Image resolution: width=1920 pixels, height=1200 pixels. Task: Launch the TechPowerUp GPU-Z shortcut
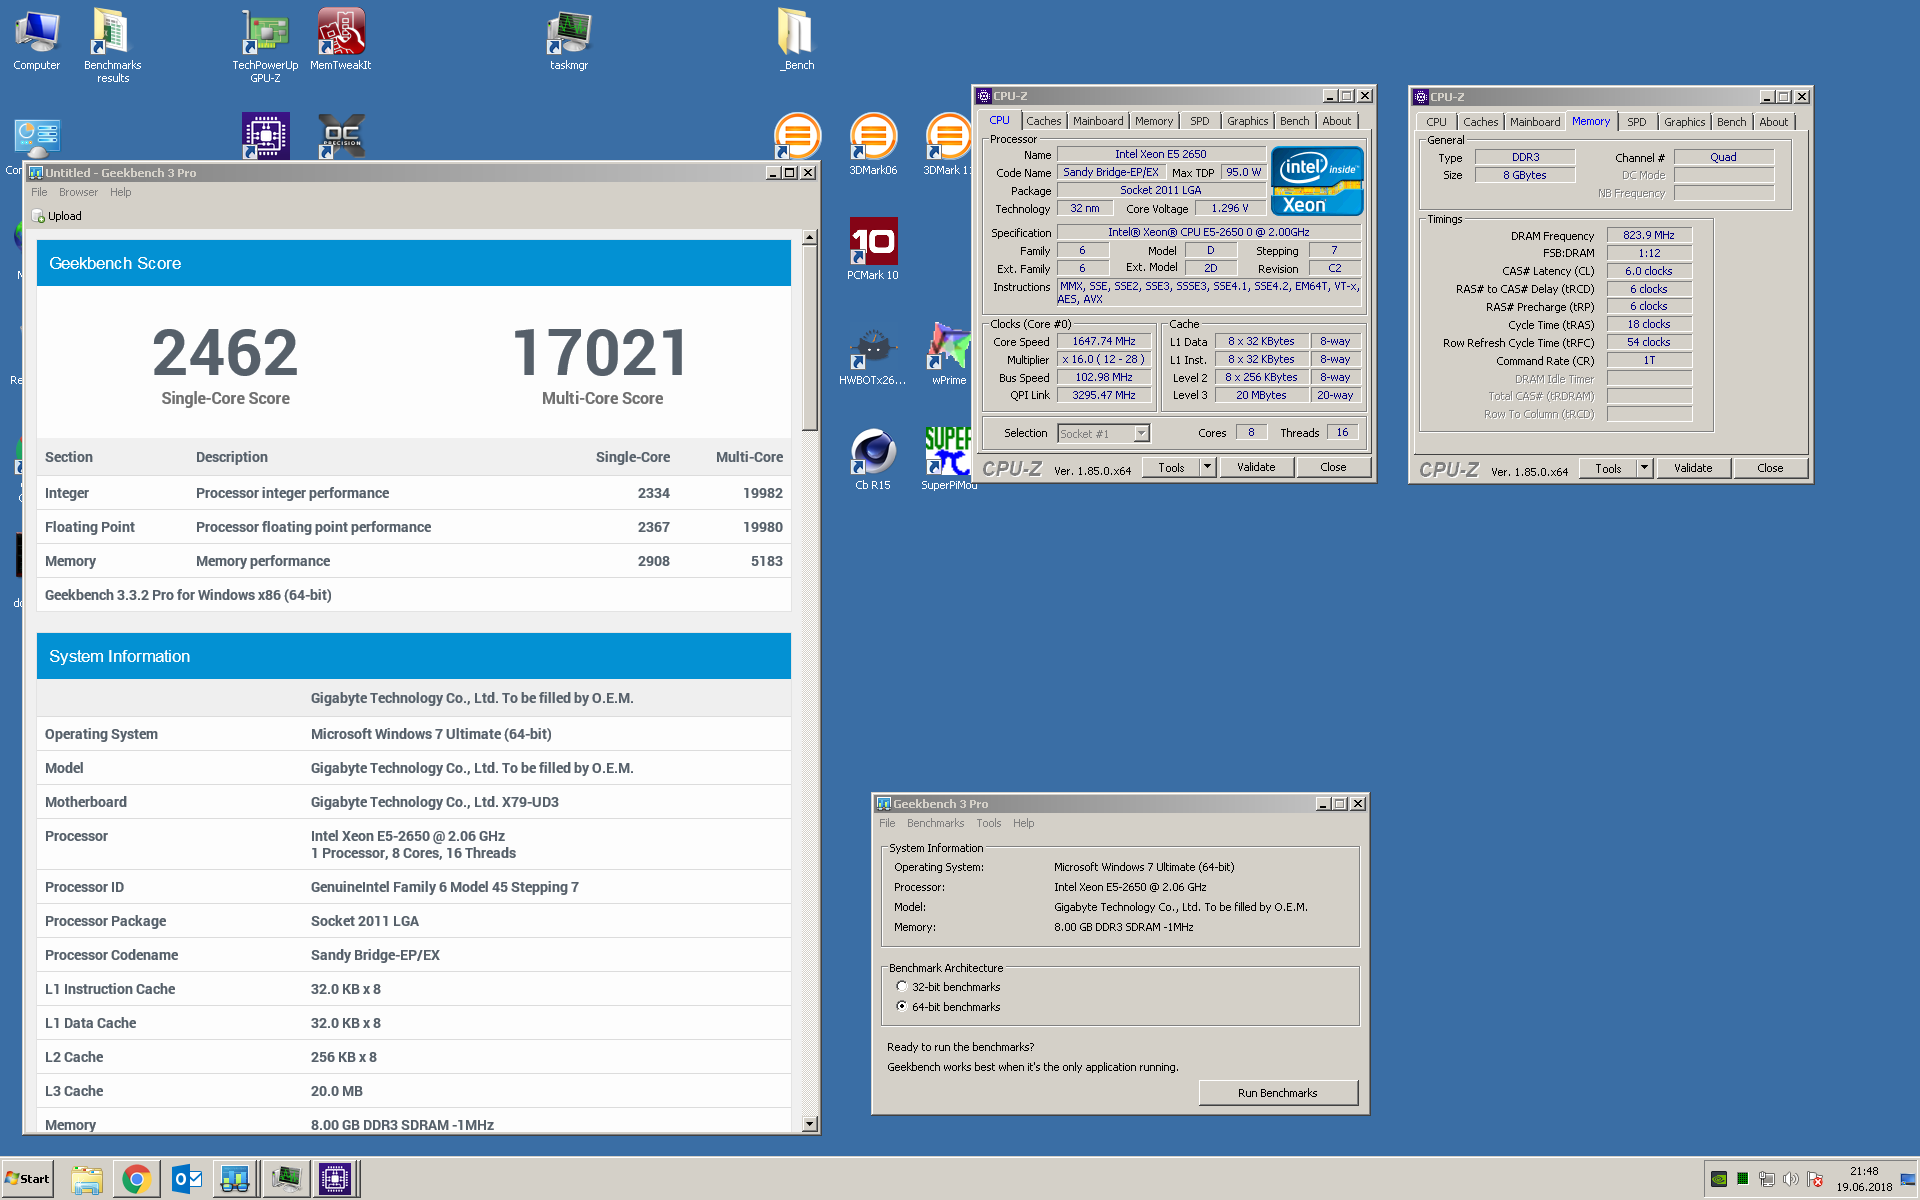coord(265,46)
